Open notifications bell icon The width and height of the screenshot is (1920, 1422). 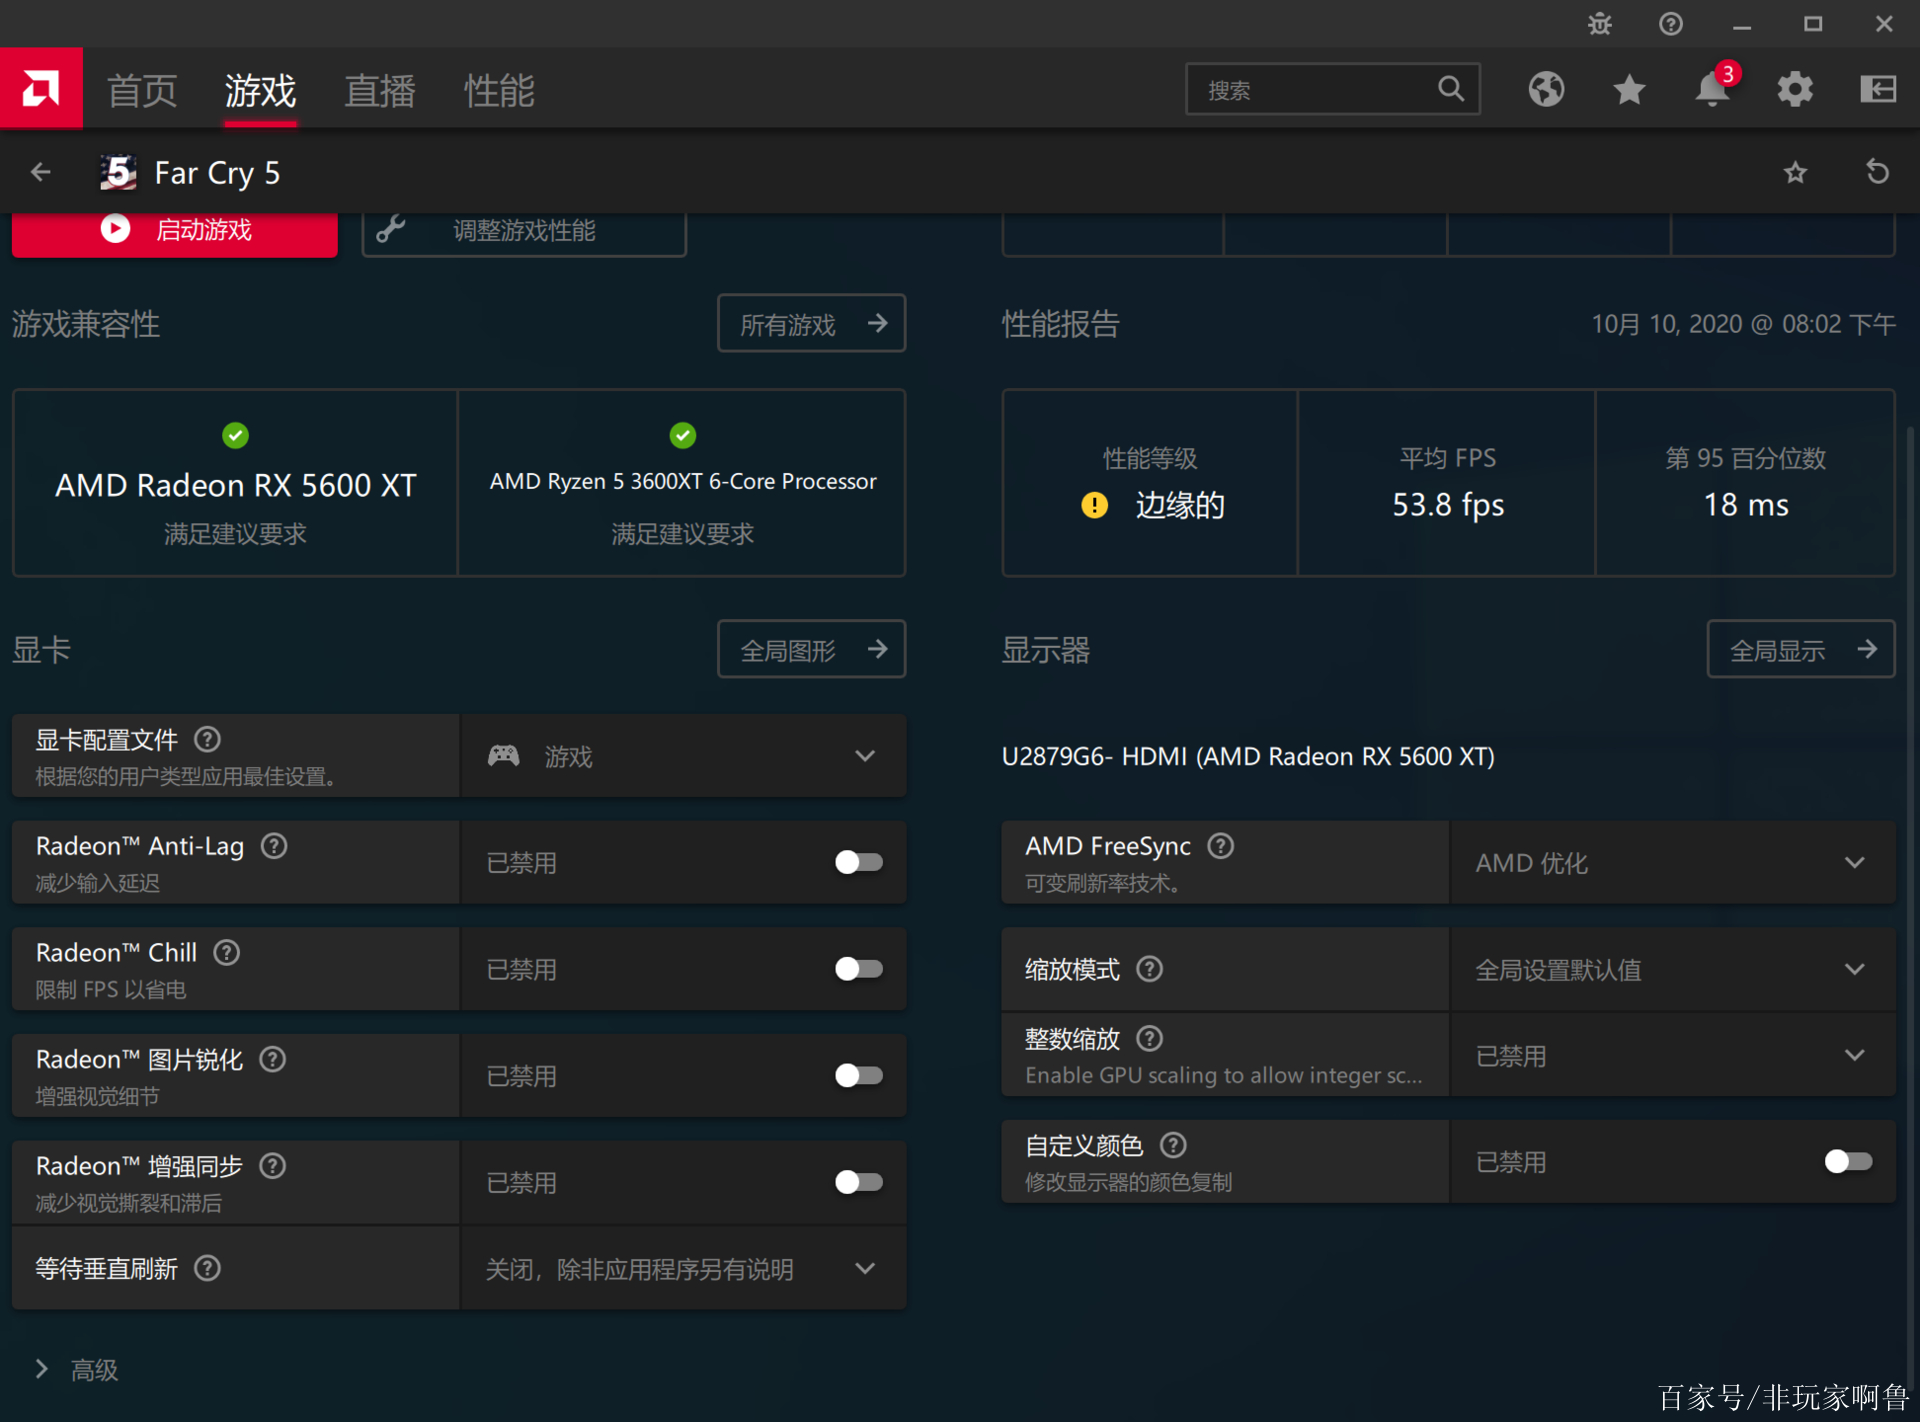point(1711,90)
